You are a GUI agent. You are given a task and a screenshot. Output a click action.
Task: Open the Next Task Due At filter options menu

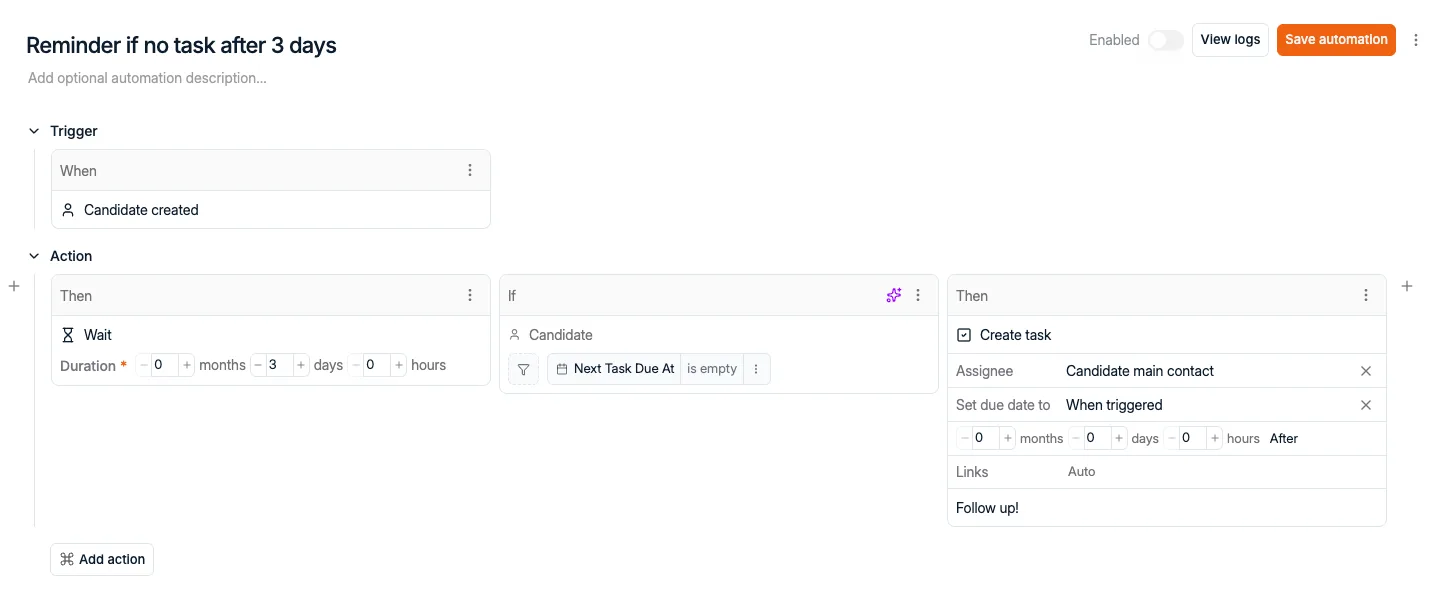[756, 369]
